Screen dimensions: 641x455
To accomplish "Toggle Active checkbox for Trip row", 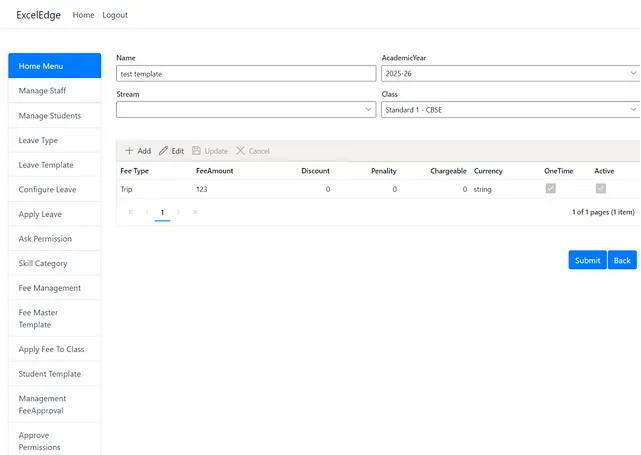I will point(601,188).
